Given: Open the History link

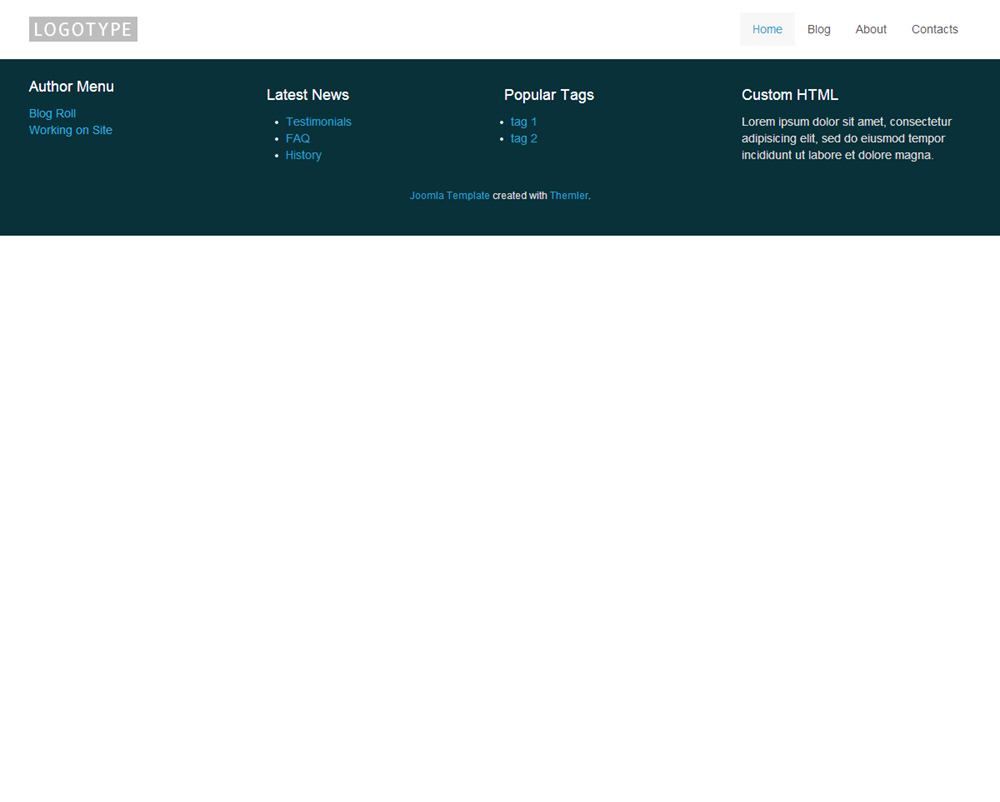Looking at the screenshot, I should pyautogui.click(x=303, y=155).
